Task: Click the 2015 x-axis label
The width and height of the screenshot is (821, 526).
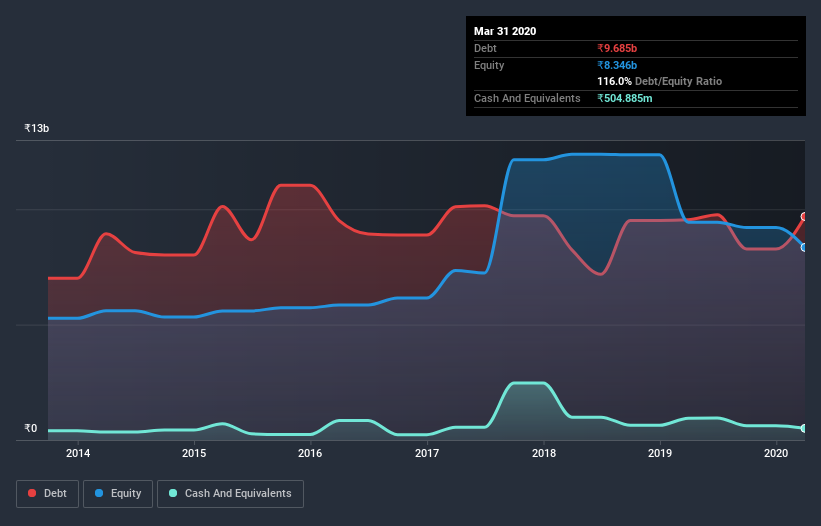Action: (x=194, y=453)
